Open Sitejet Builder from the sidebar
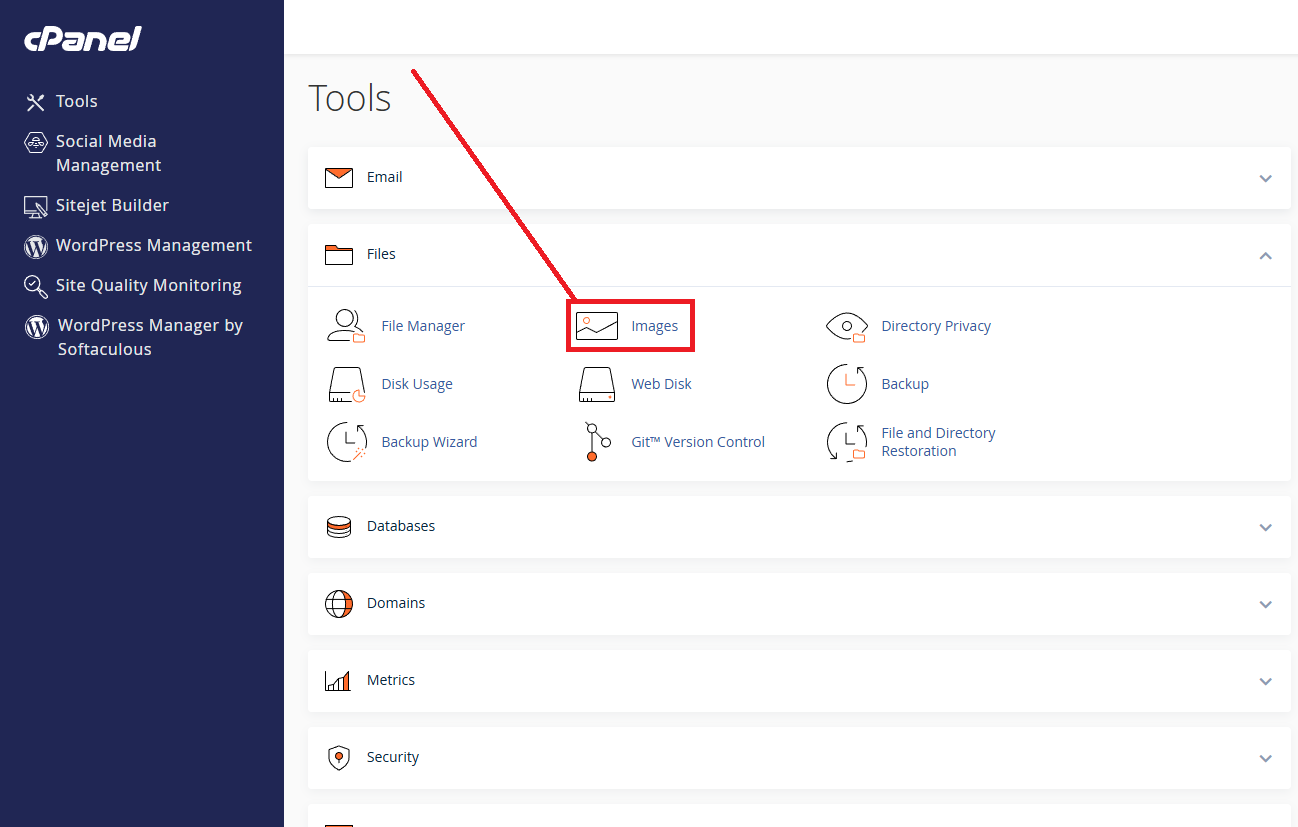This screenshot has height=827, width=1298. point(112,205)
